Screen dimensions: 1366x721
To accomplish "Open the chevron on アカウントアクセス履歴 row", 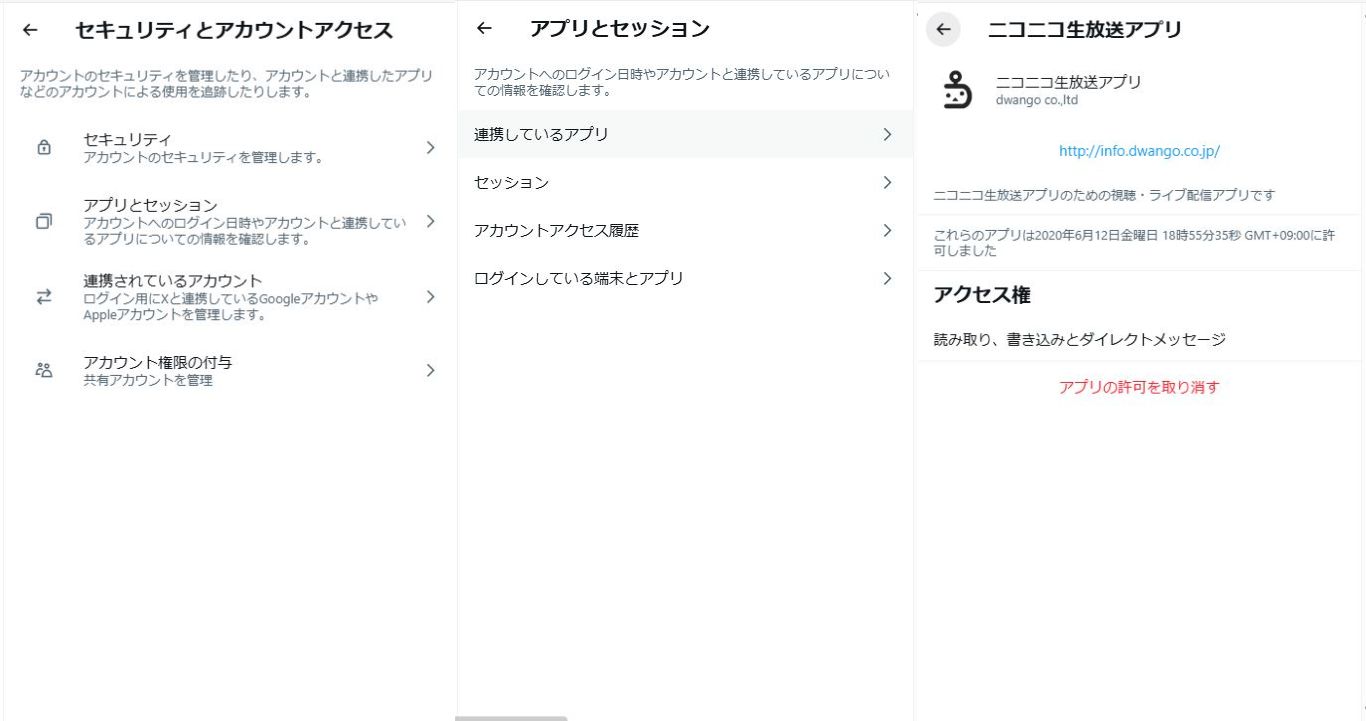I will [887, 230].
